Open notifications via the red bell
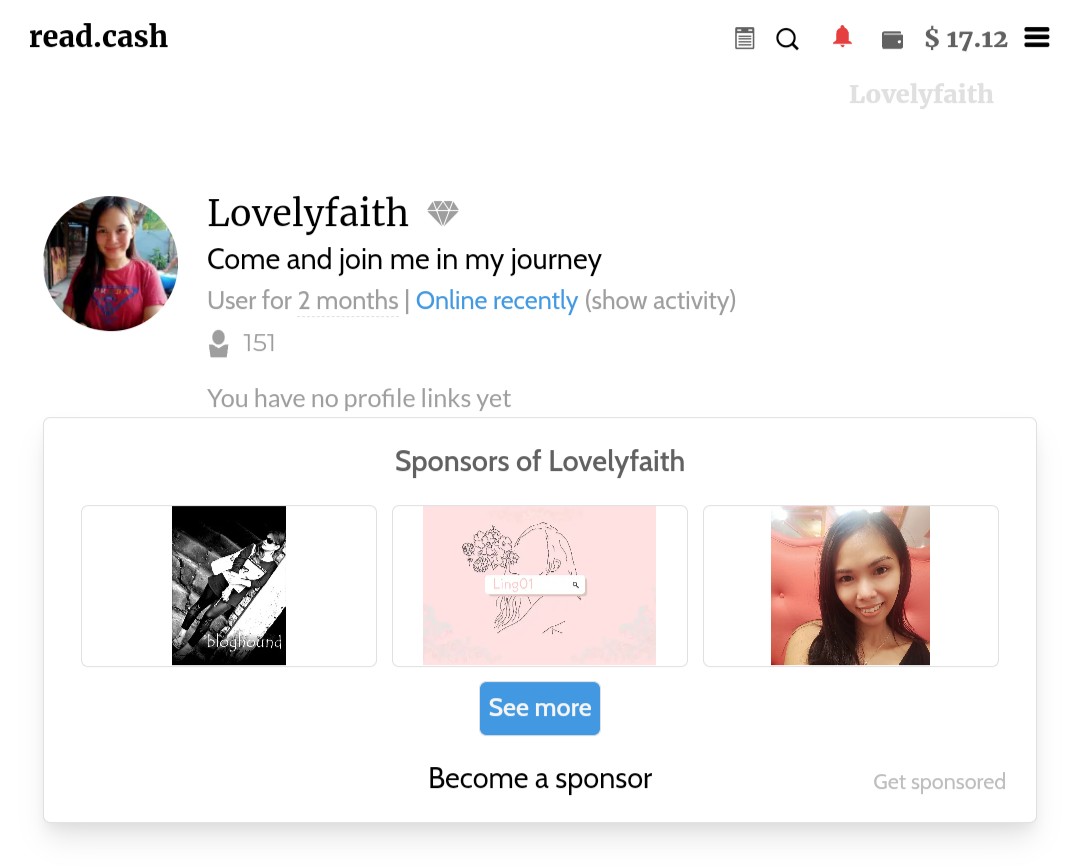 pos(842,36)
